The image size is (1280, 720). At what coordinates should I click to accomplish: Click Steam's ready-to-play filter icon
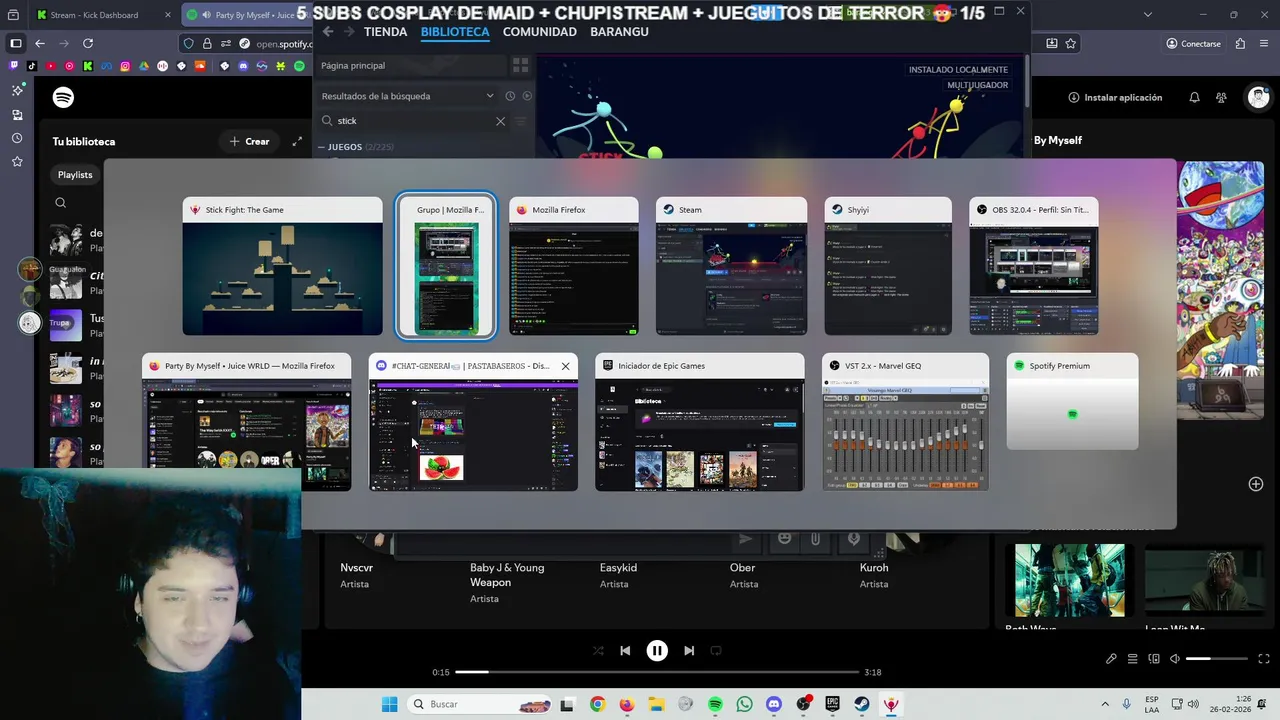click(x=527, y=96)
